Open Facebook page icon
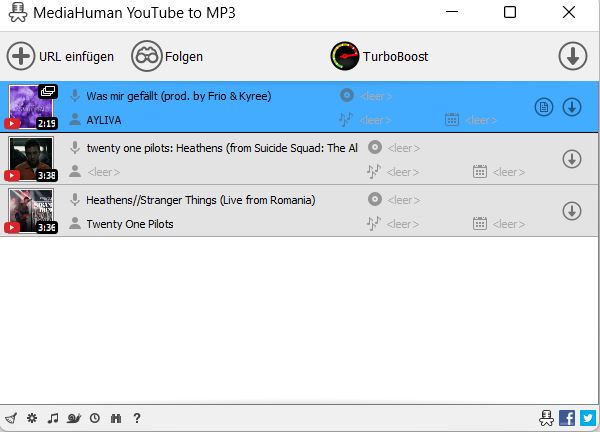The image size is (600, 432). coord(567,418)
